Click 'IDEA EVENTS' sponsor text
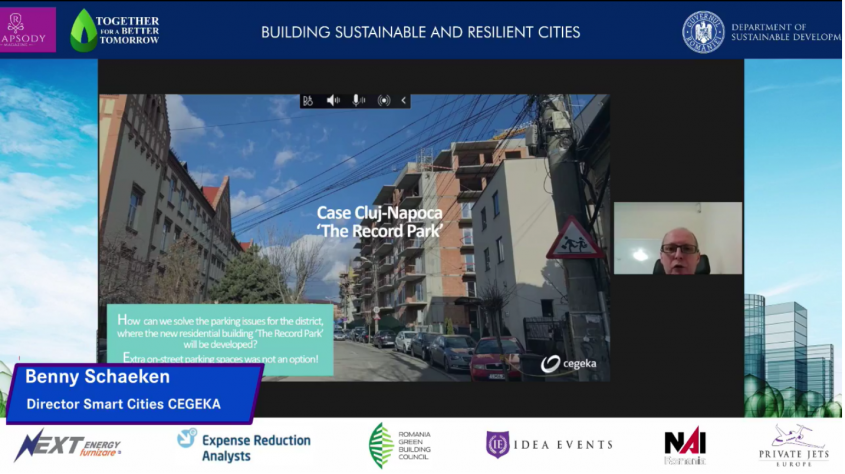The width and height of the screenshot is (845, 474). point(564,445)
